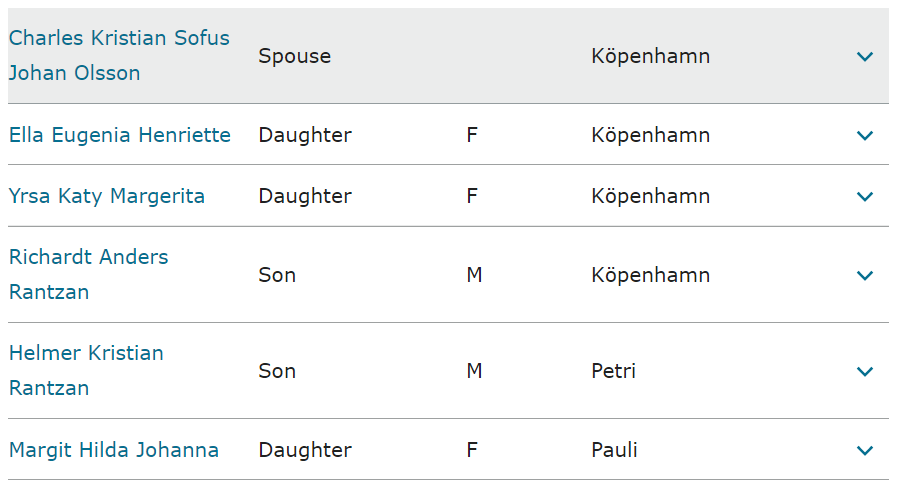This screenshot has height=485, width=898.
Task: Open the Ella Eugenia Henriette record
Action: click(x=120, y=135)
